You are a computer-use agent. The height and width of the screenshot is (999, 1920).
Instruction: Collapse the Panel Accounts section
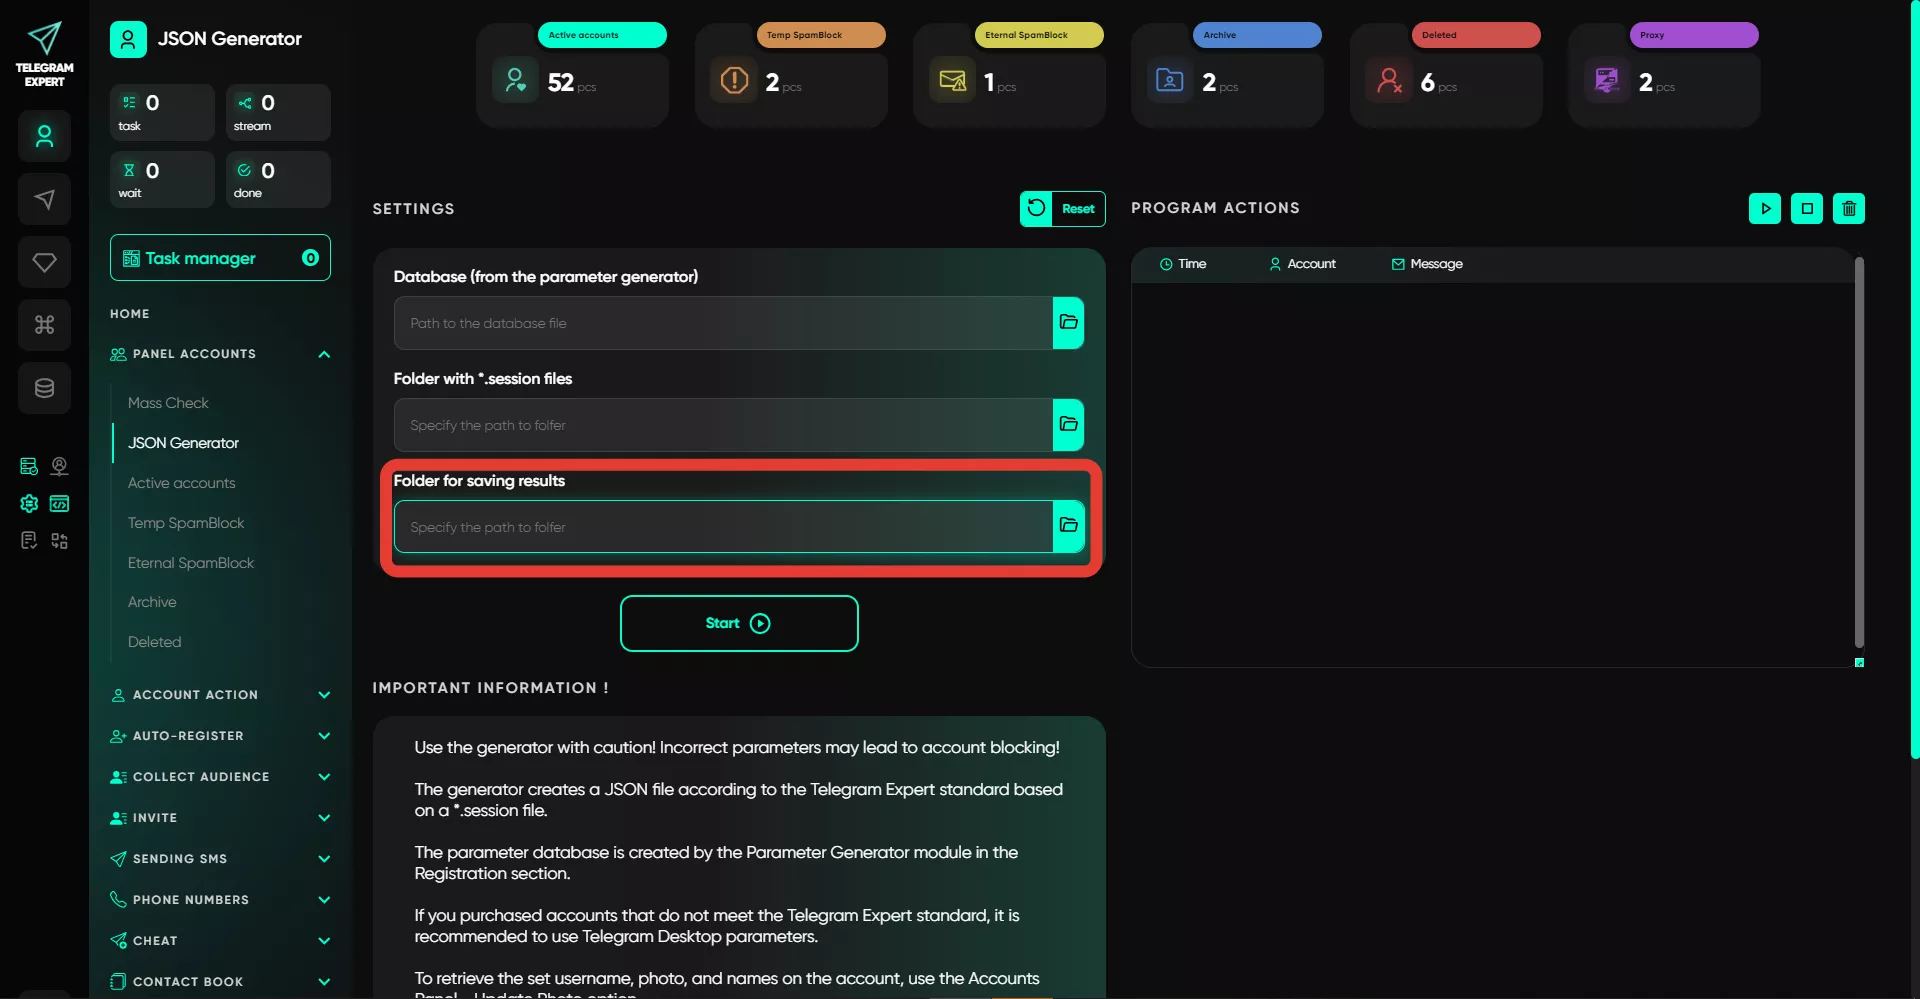pos(324,354)
